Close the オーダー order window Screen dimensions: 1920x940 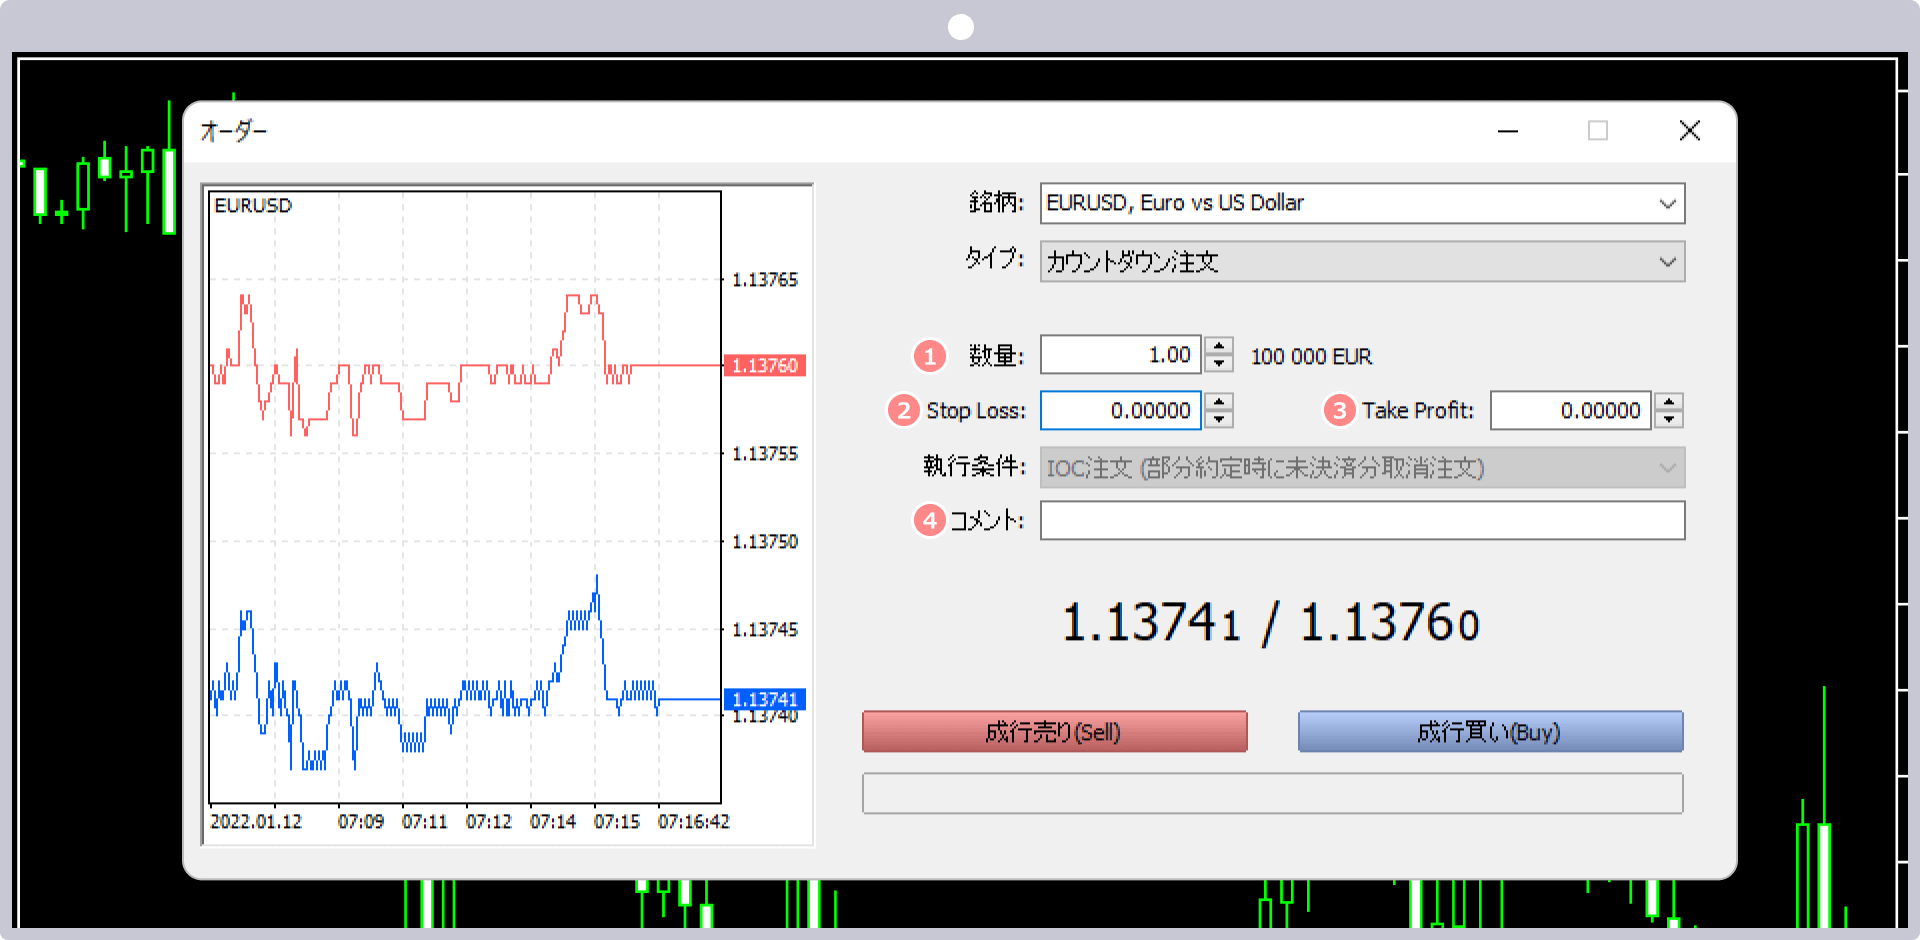pyautogui.click(x=1690, y=131)
